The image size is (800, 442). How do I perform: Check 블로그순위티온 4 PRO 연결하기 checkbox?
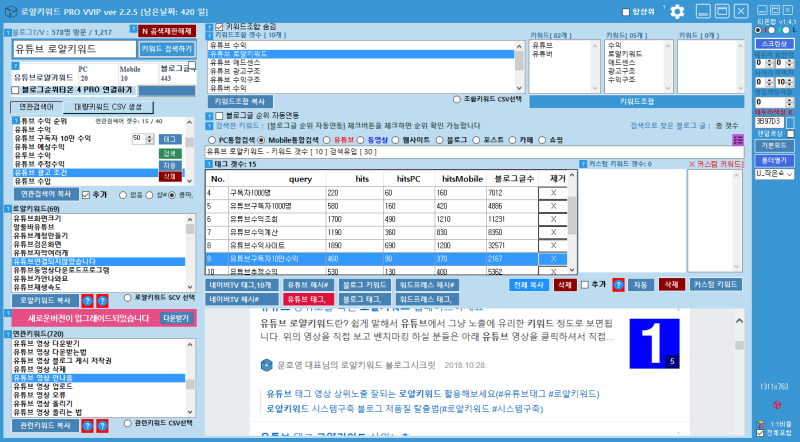coord(15,90)
